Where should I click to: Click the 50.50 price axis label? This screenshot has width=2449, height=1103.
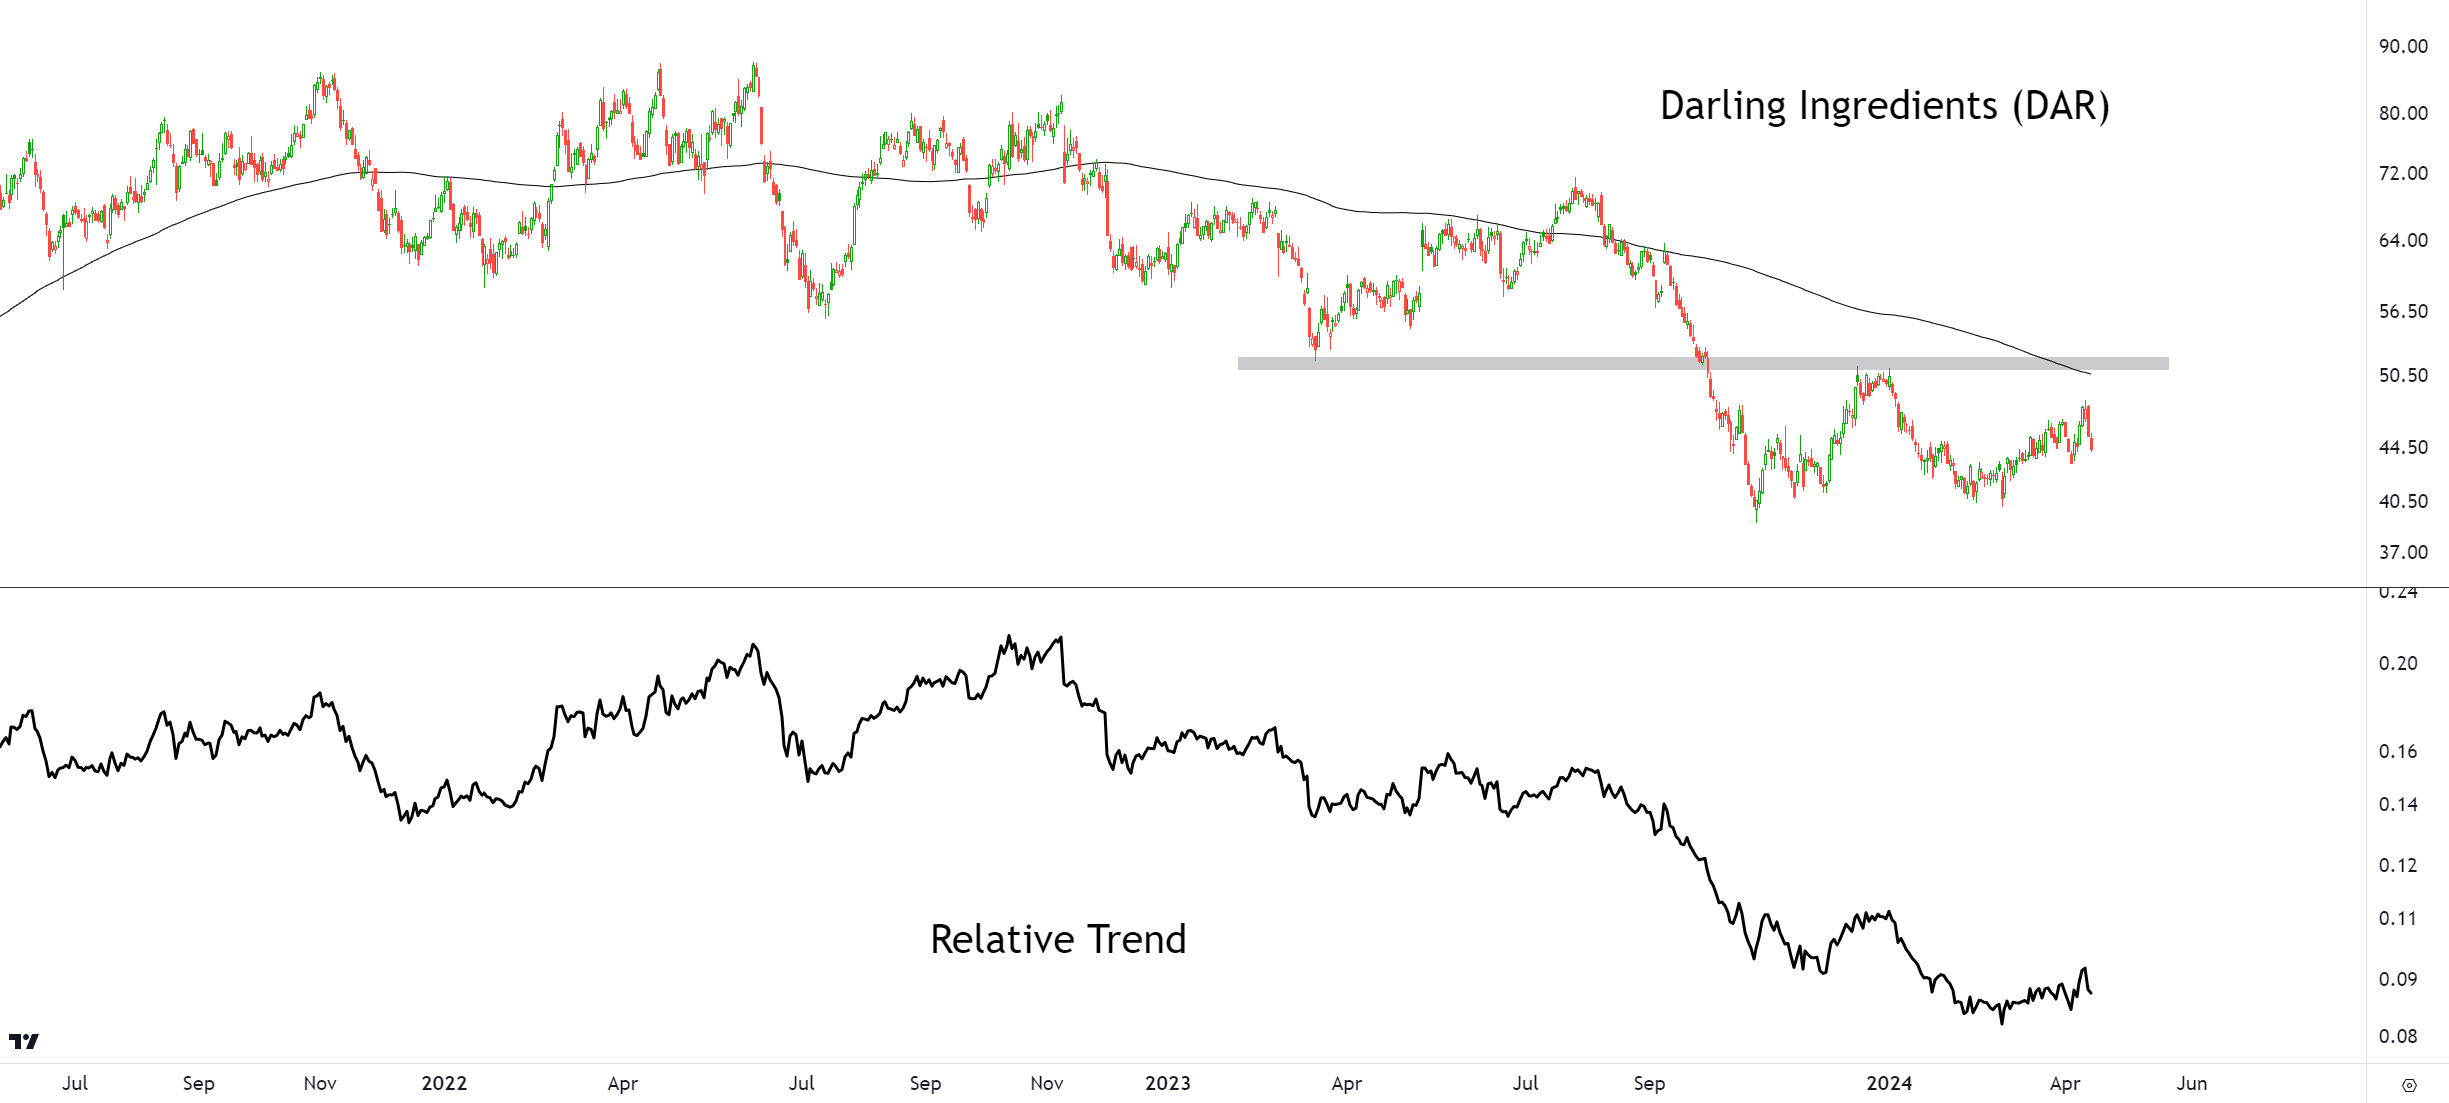click(x=2403, y=375)
